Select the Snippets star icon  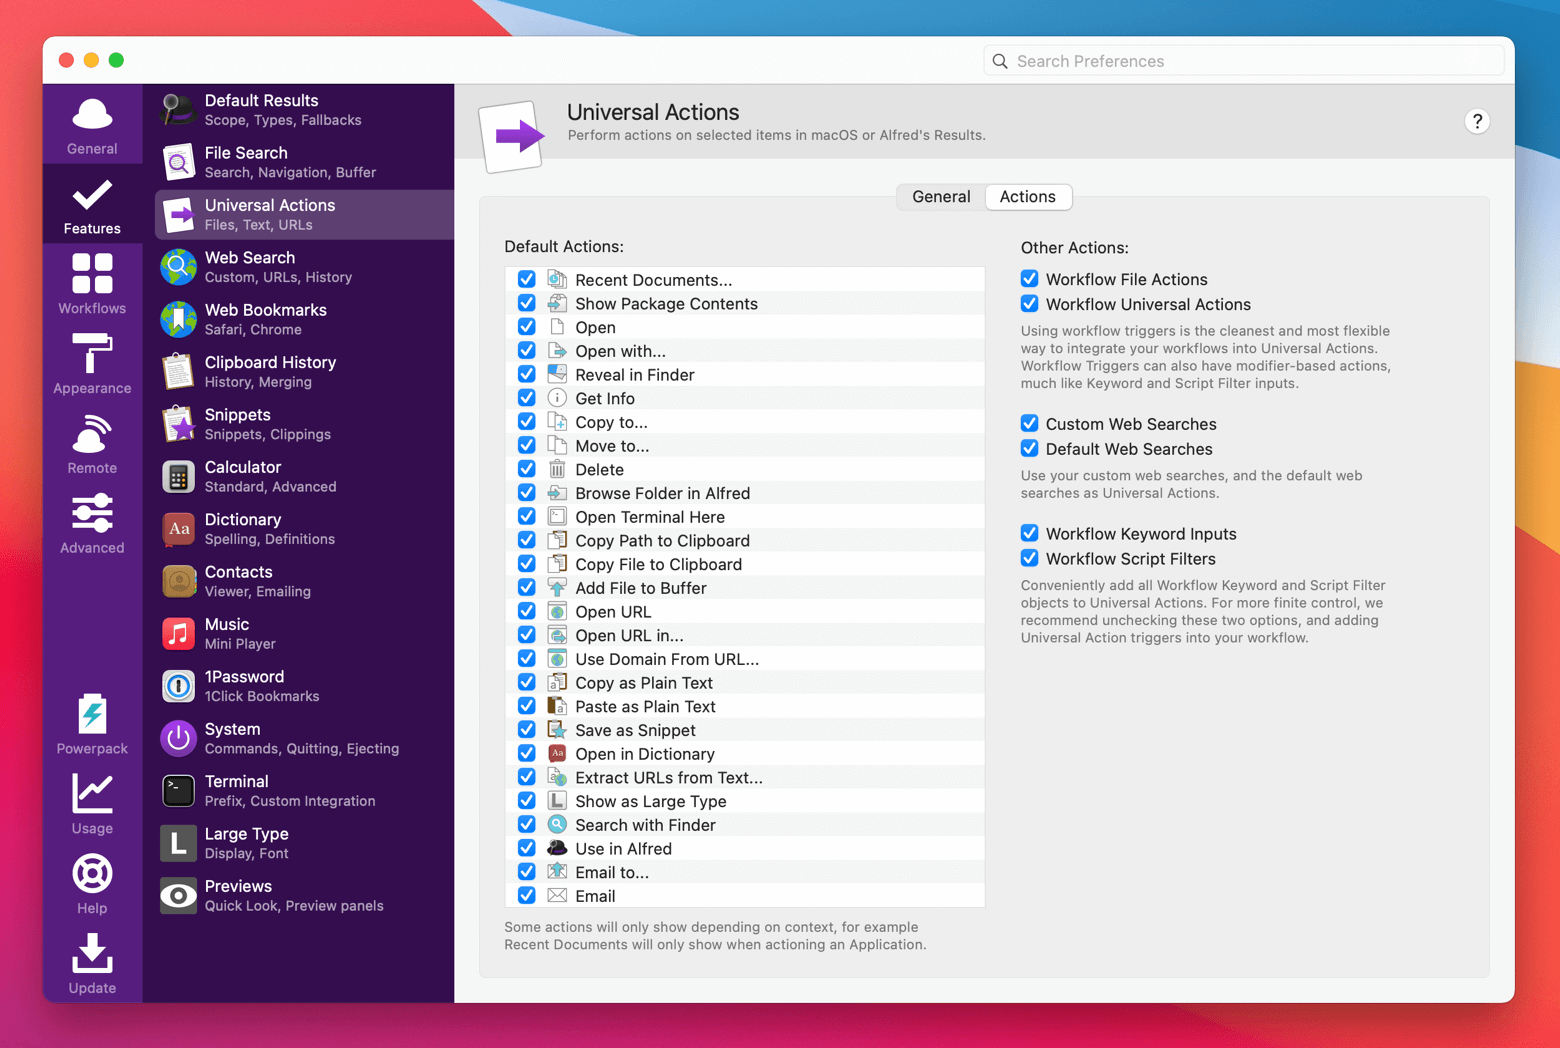click(x=178, y=424)
